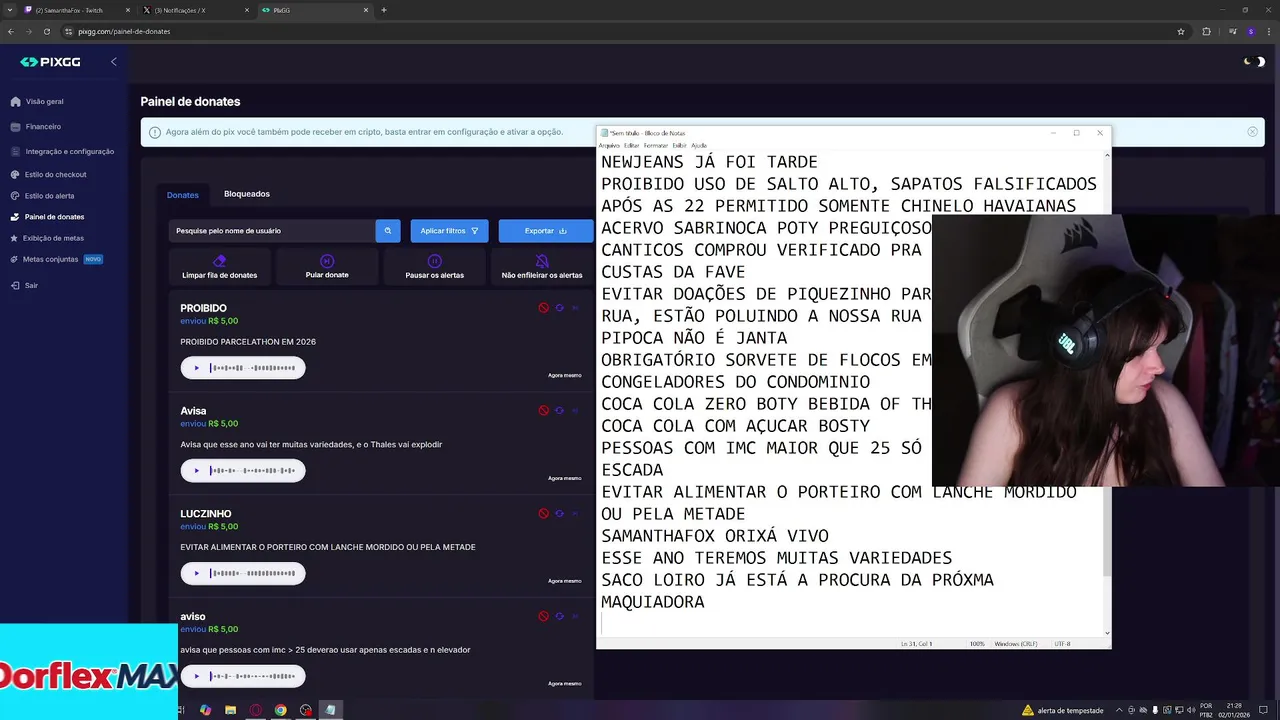This screenshot has width=1280, height=720.
Task: Click Pular donate
Action: [327, 267]
